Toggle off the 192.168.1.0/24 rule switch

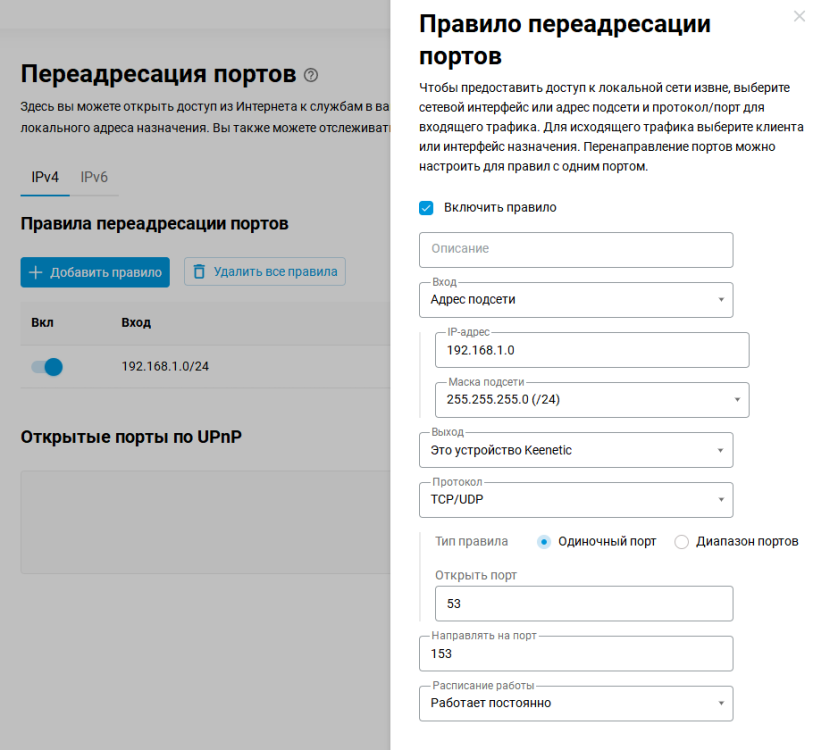pos(46,367)
